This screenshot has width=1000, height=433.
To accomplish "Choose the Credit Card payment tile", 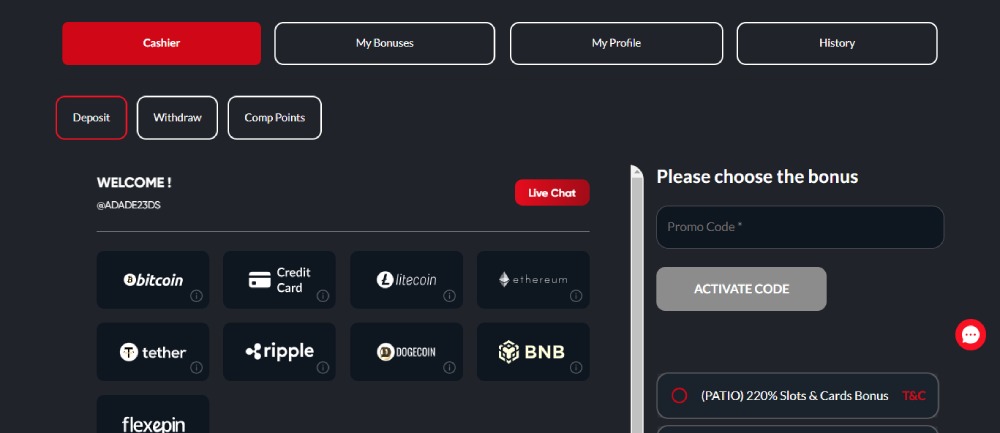I will [279, 280].
